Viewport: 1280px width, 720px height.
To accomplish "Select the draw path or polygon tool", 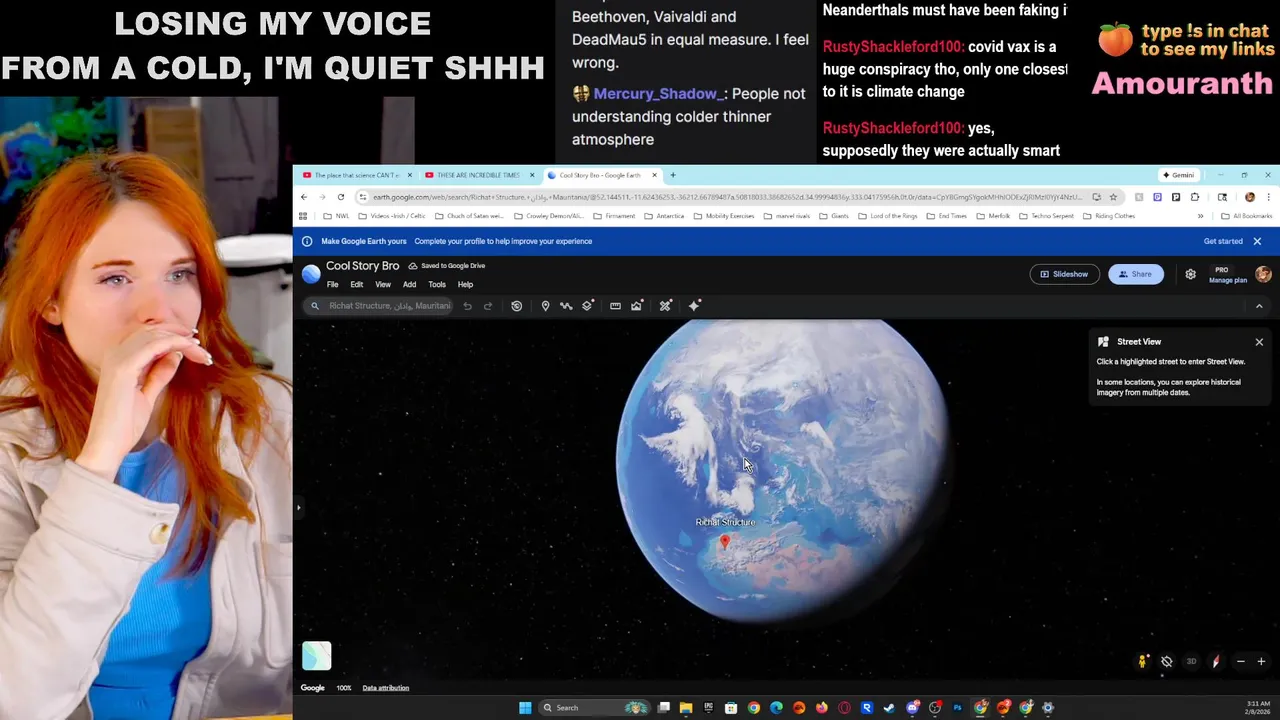I will [566, 306].
